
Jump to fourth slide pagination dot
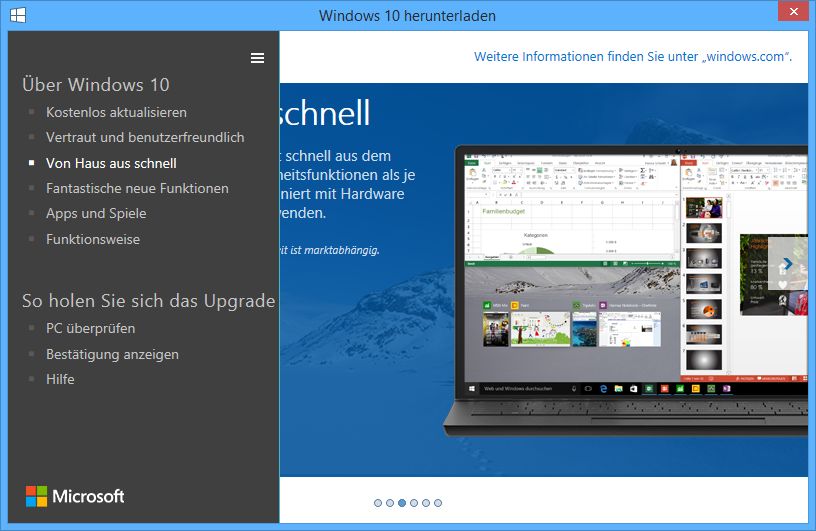[x=414, y=503]
